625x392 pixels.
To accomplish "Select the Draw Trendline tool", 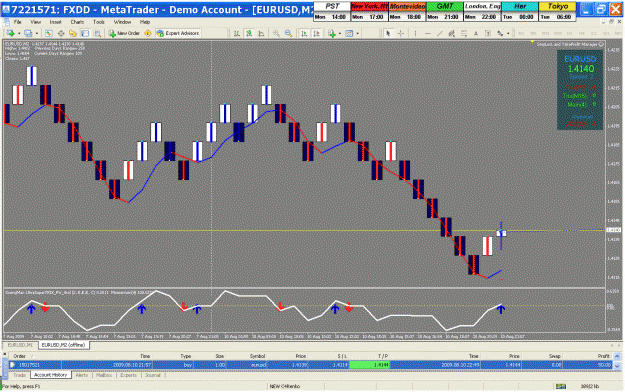I will click(x=440, y=33).
